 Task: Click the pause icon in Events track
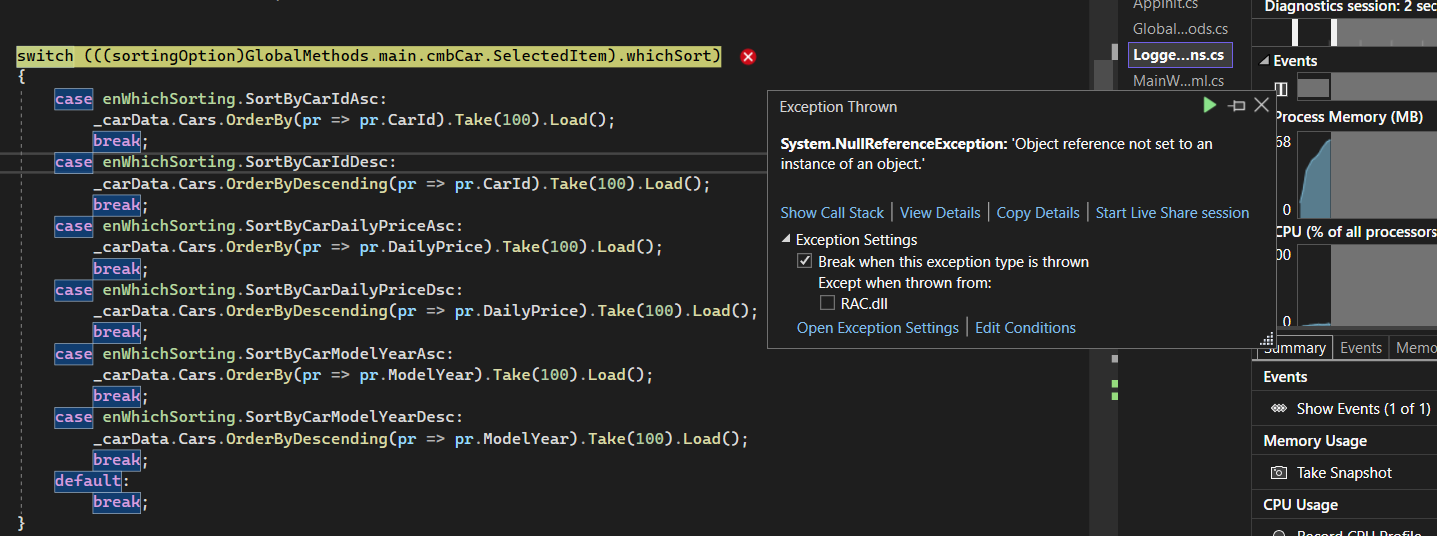point(1281,89)
